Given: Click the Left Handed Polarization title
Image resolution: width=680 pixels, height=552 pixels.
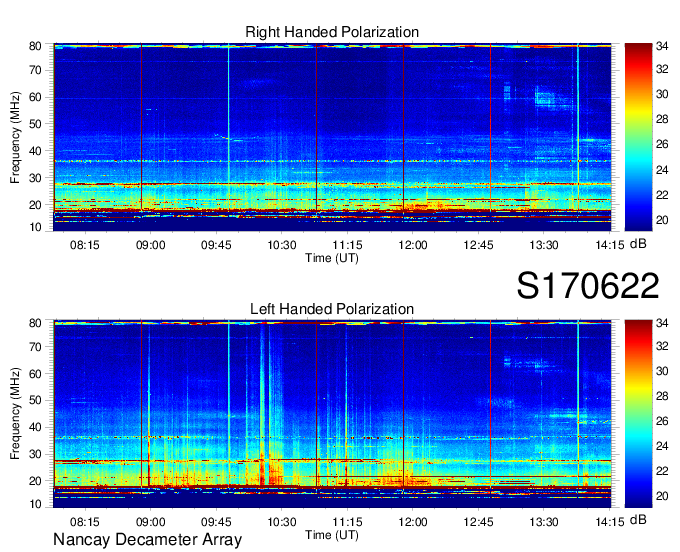Looking at the screenshot, I should 332,309.
